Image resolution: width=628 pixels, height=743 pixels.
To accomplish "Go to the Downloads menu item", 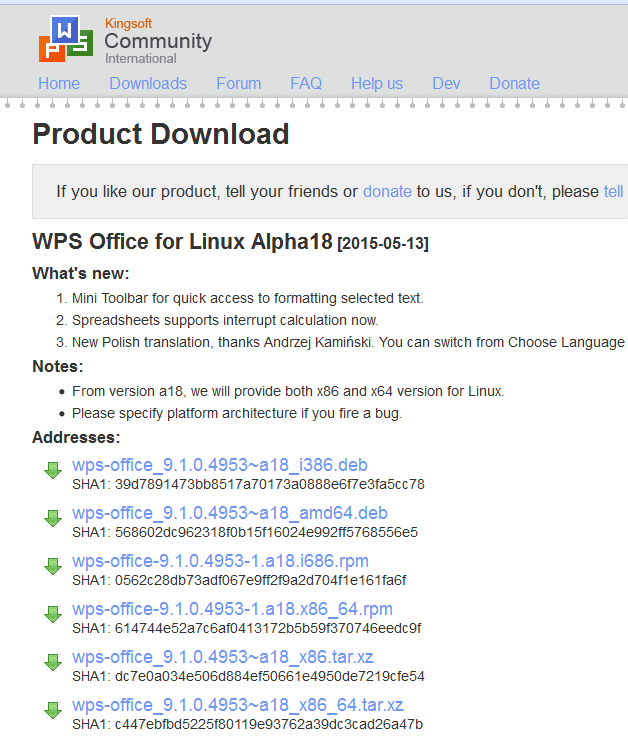I will [x=148, y=84].
